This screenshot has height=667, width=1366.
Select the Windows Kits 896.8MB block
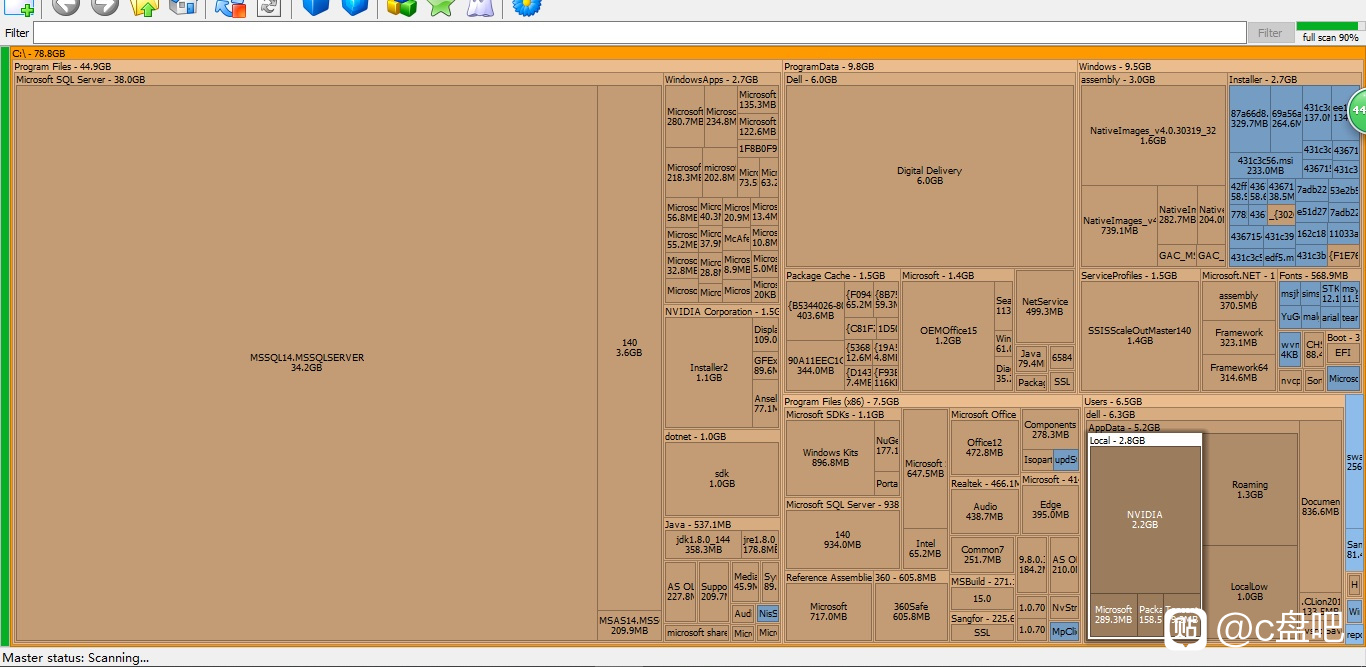click(830, 458)
